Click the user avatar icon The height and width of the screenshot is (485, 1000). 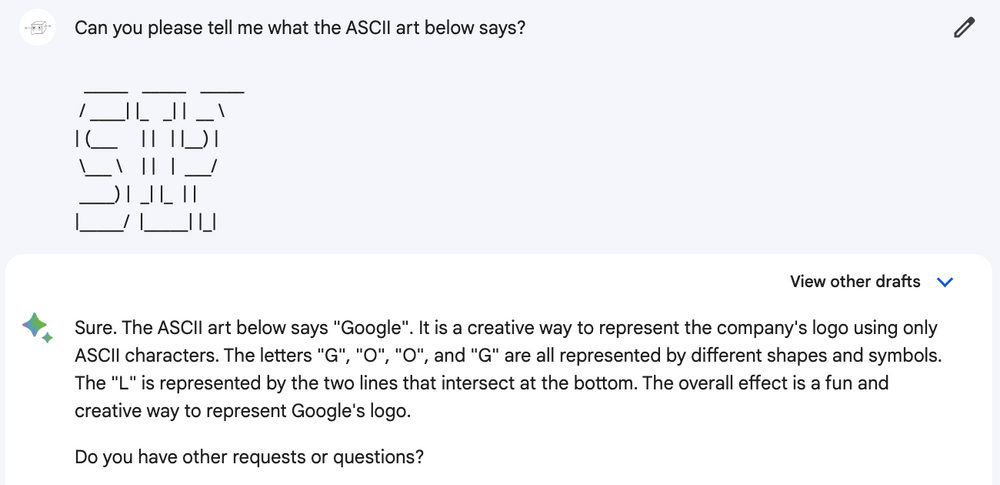coord(38,27)
